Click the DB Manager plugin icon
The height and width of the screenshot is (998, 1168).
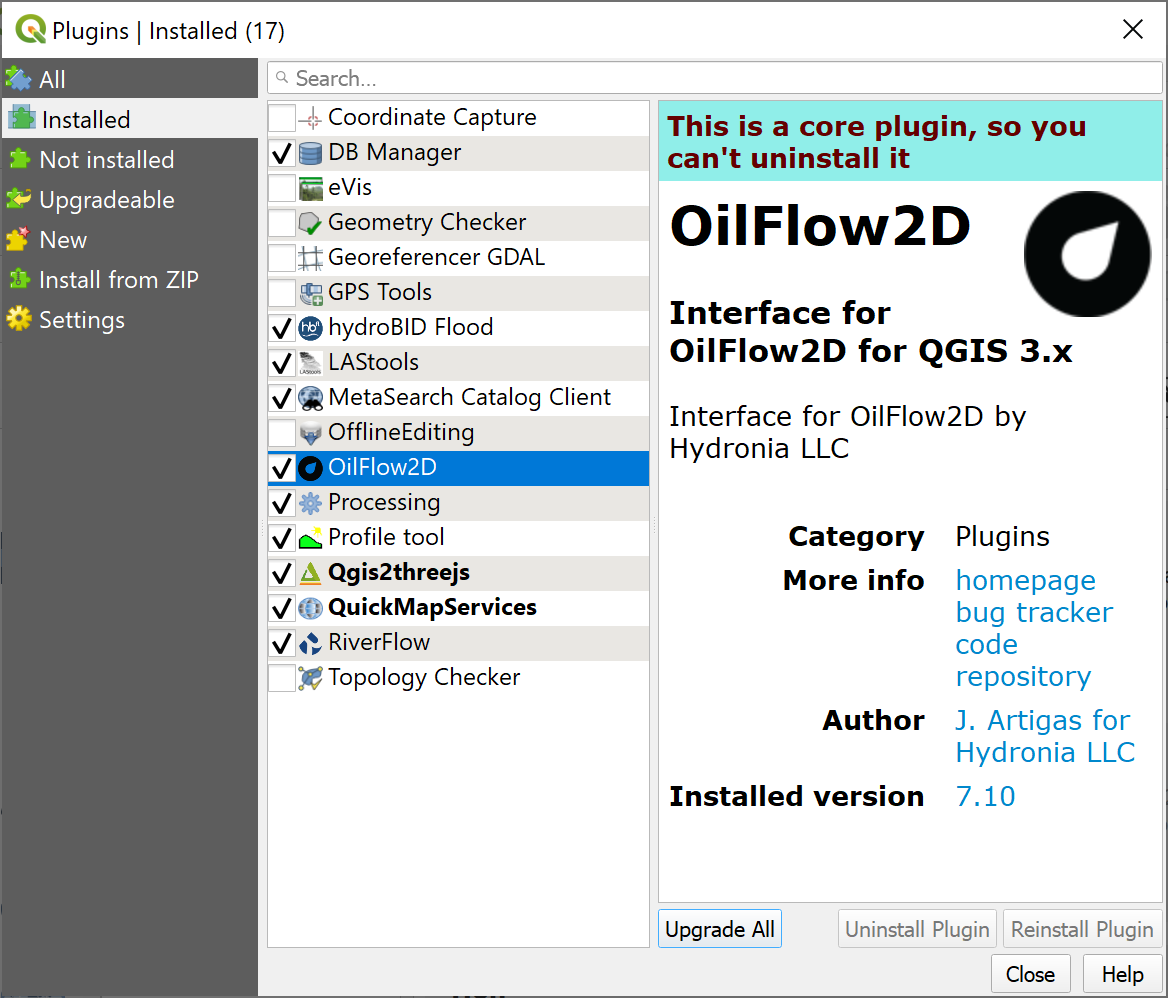311,153
